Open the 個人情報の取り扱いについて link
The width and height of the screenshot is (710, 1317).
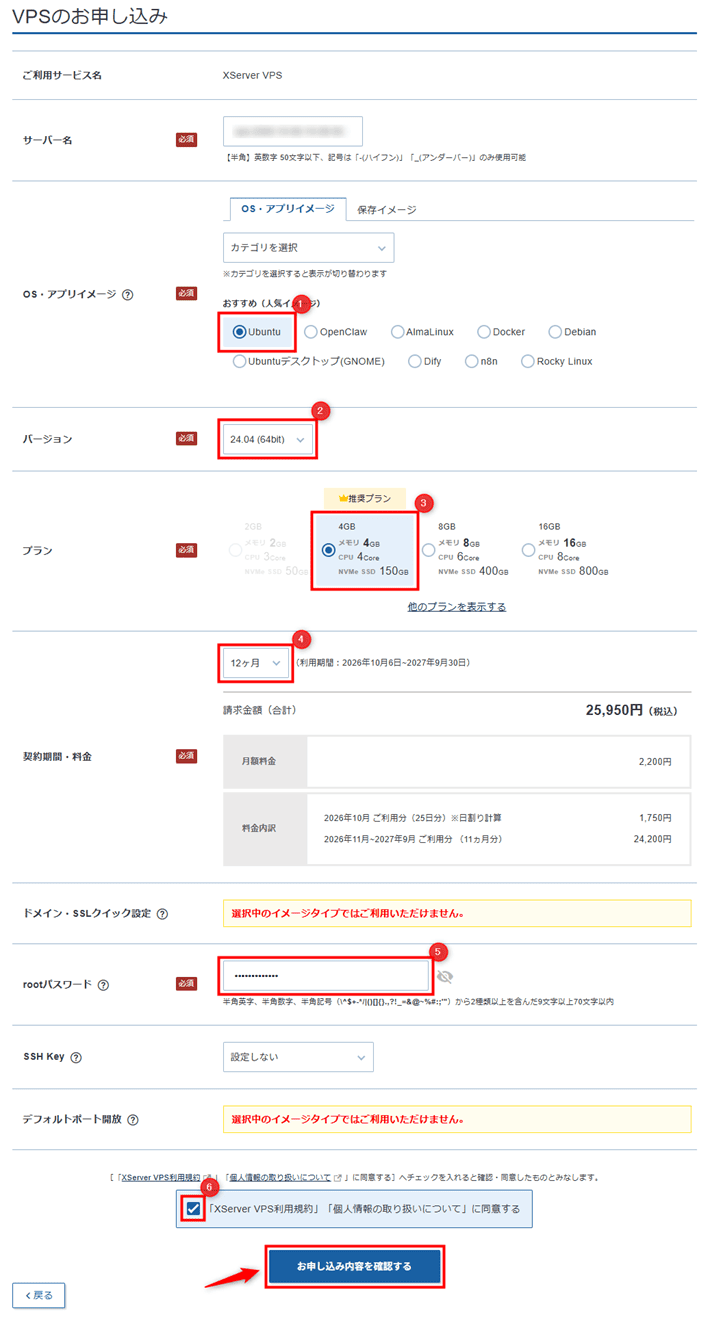(279, 1178)
